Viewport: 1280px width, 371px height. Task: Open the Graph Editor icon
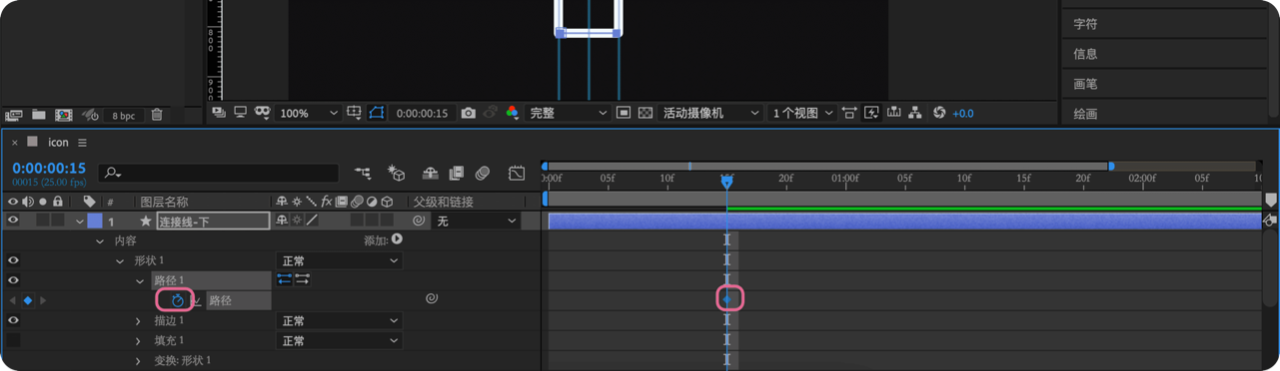coord(517,173)
